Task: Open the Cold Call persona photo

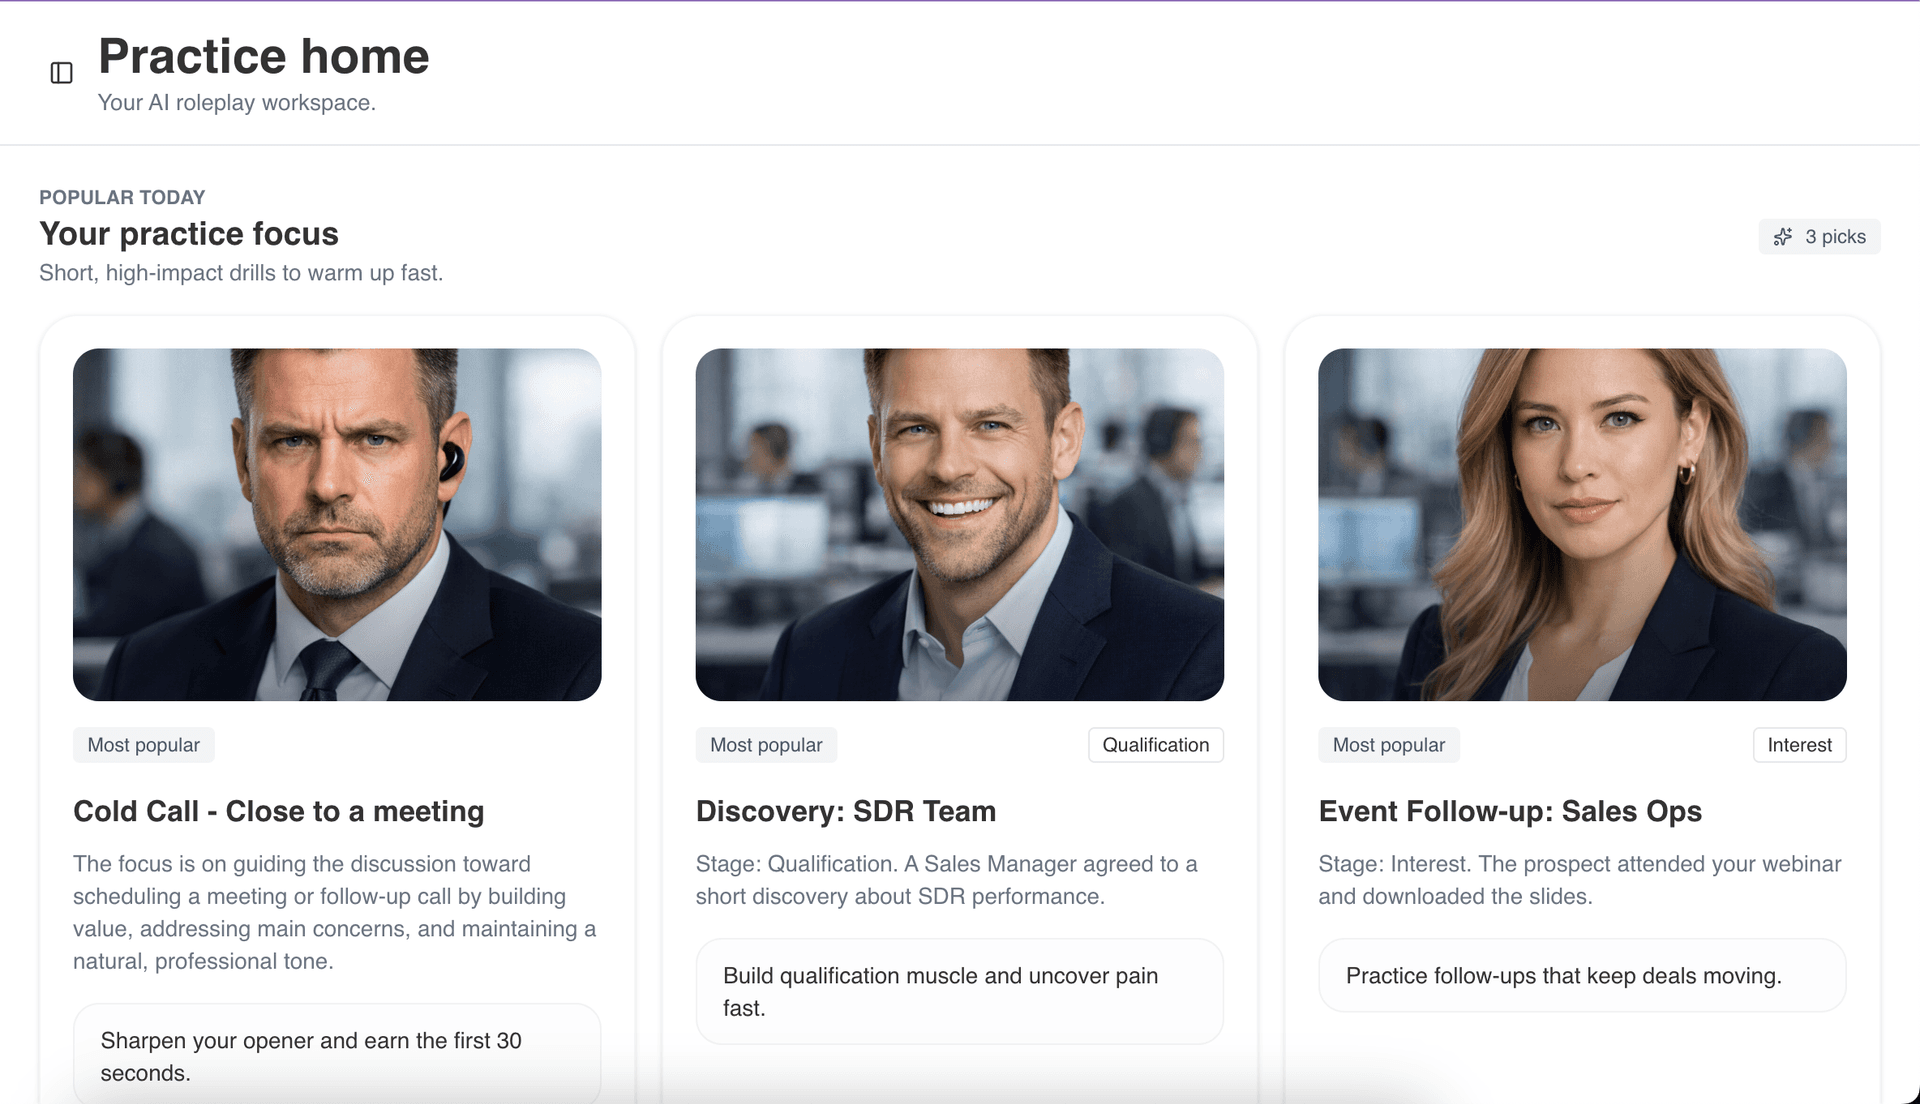Action: 337,524
